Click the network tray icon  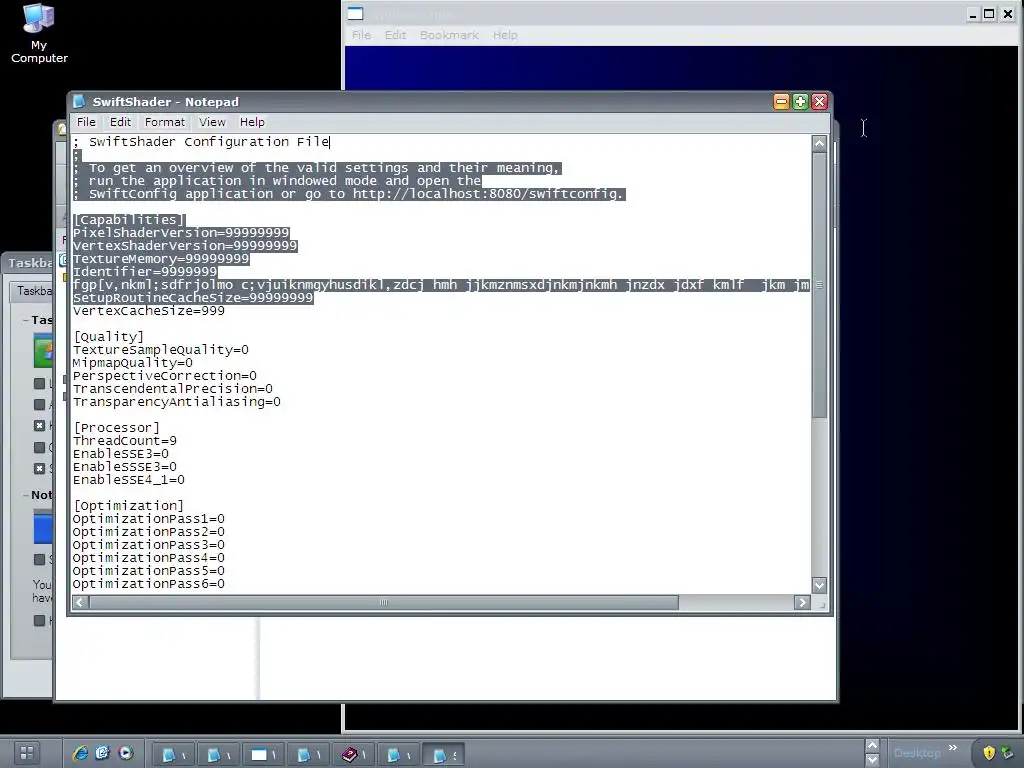pyautogui.click(x=1008, y=753)
